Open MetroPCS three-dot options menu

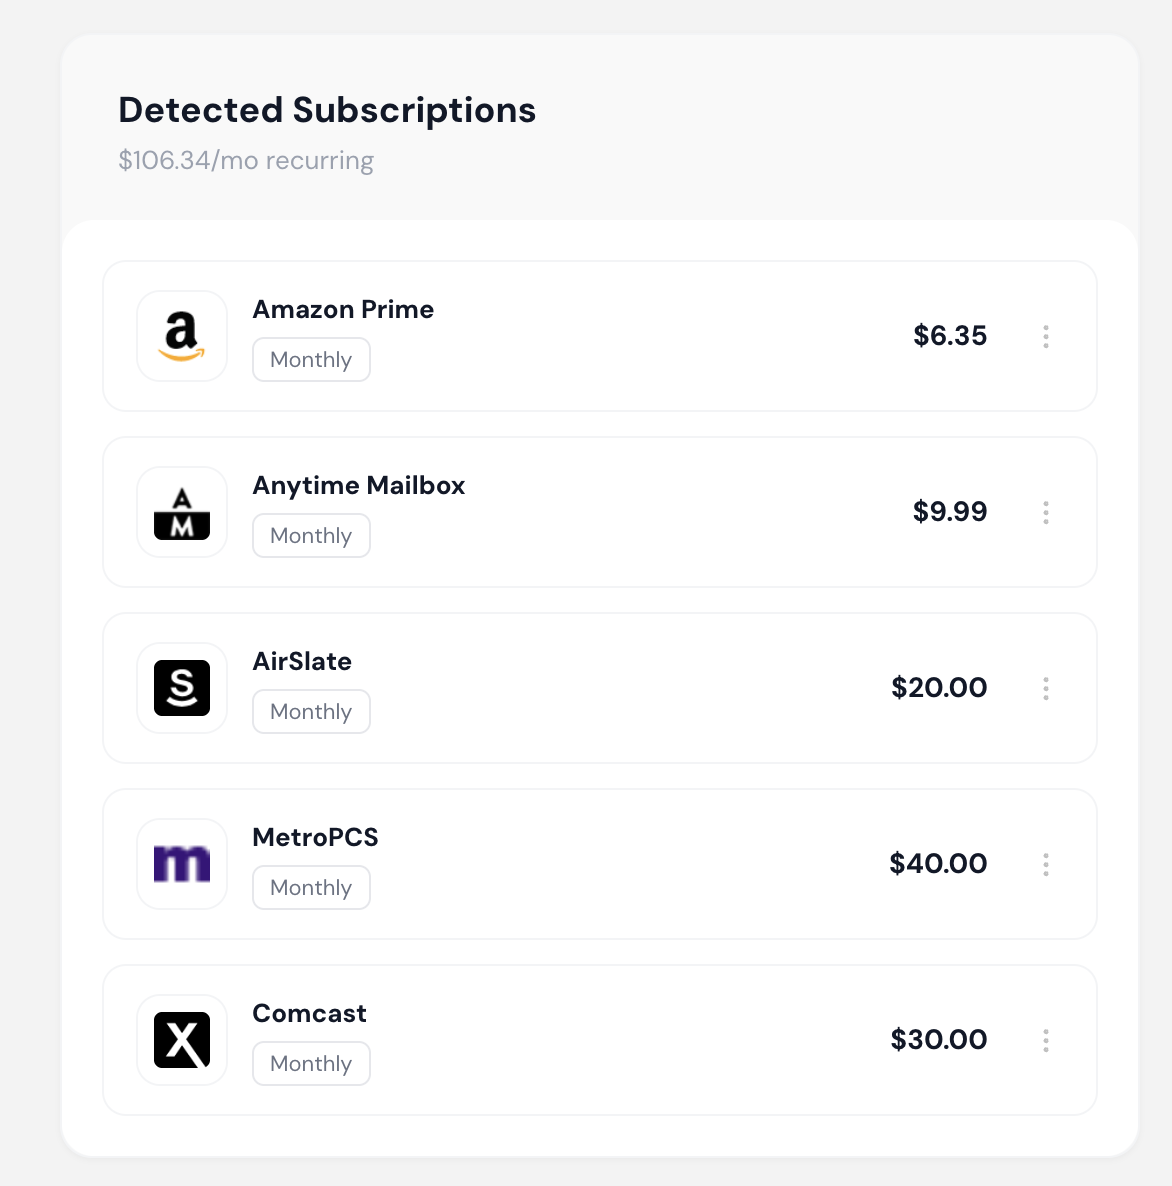[1046, 864]
